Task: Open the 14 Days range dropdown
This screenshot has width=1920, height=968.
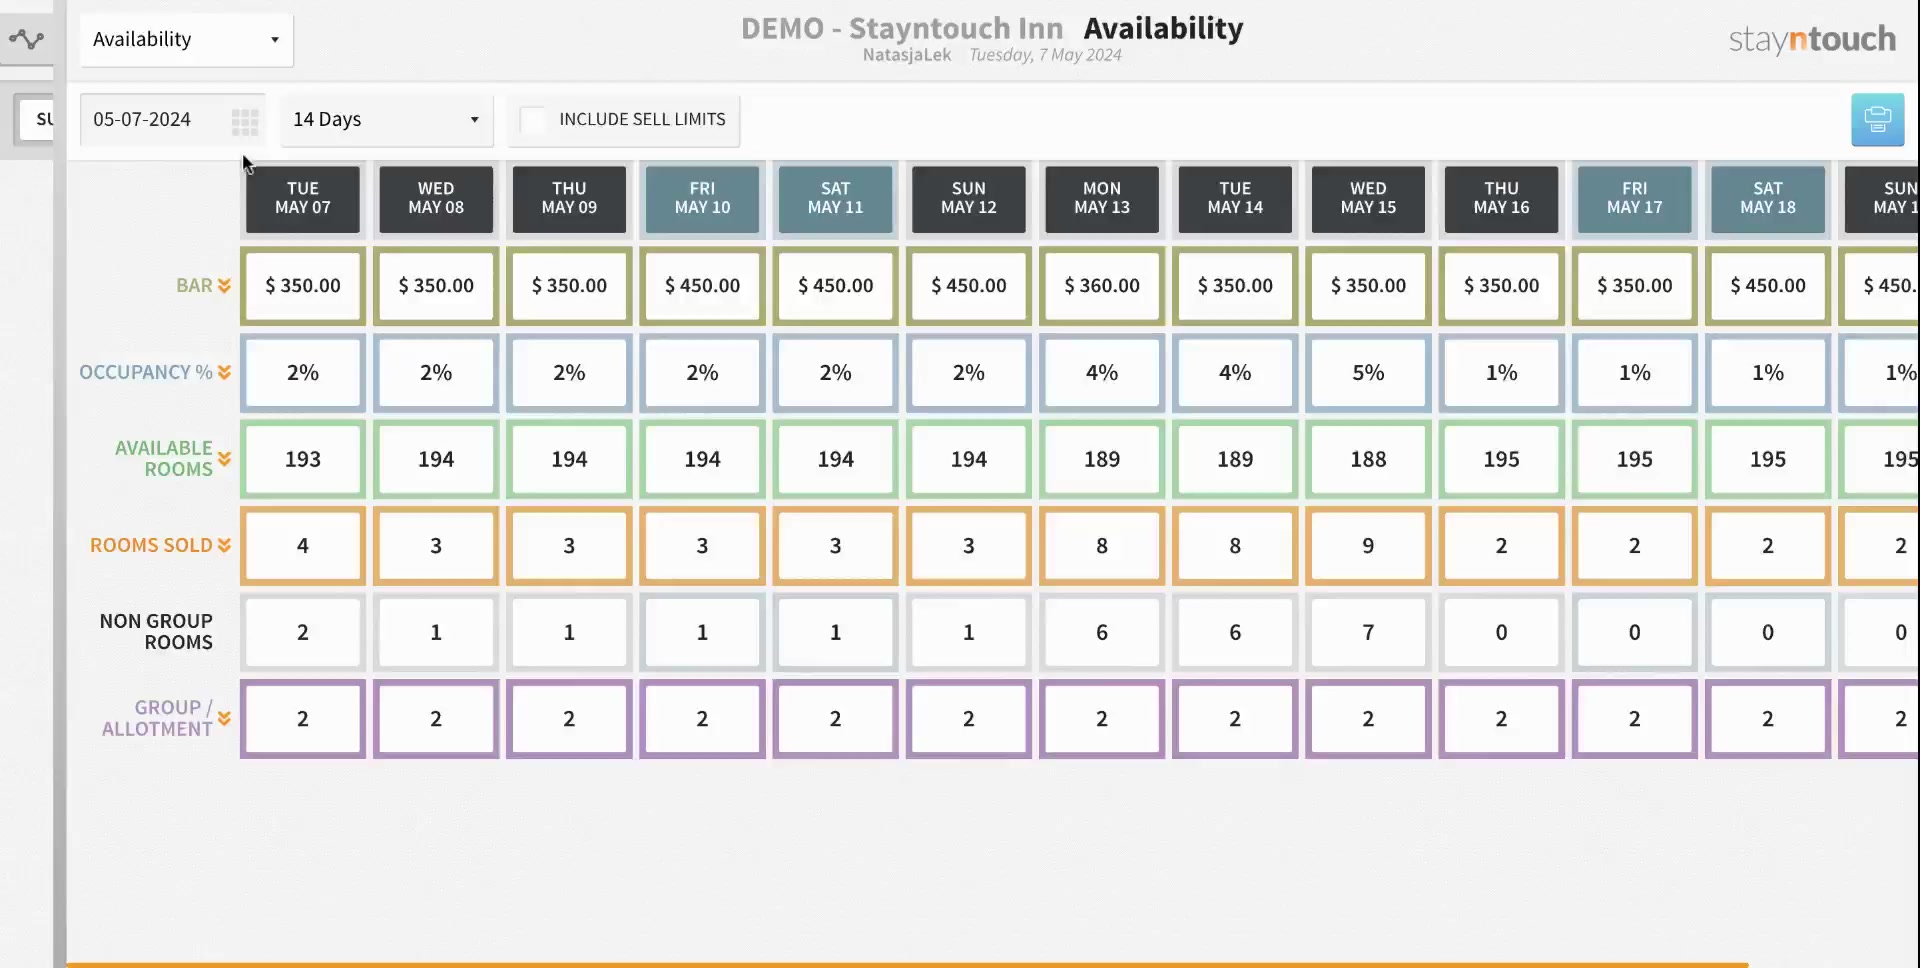Action: coord(387,120)
